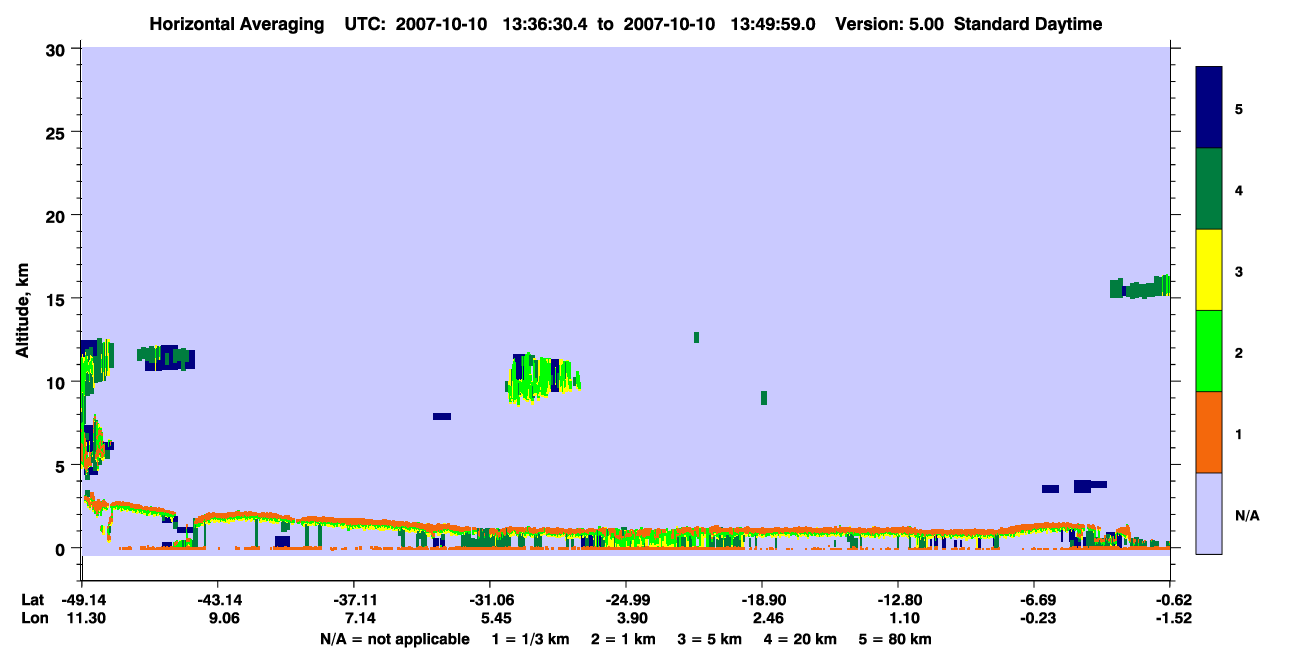Click the '2 = 1 km' legend text

click(623, 639)
